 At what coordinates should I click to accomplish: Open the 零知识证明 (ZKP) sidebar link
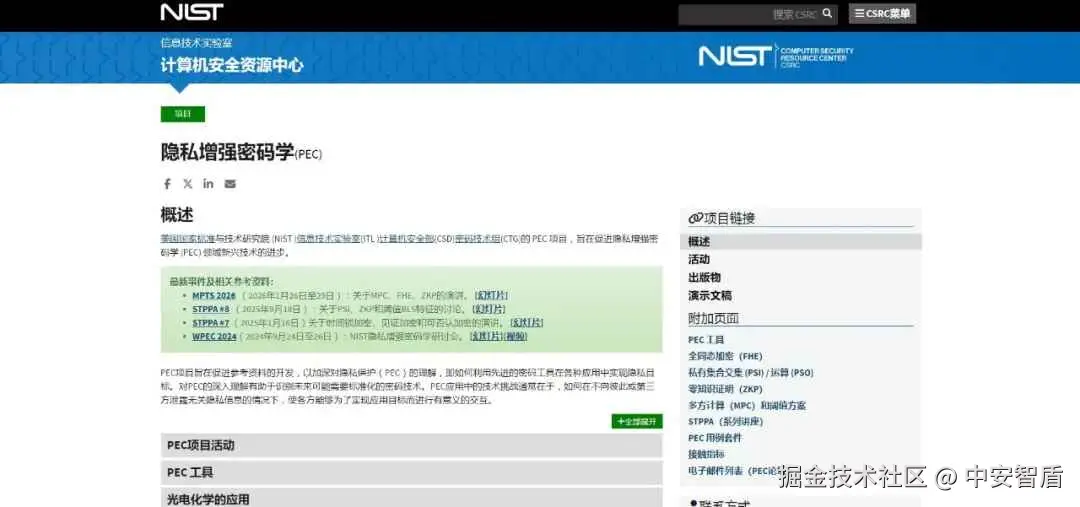725,389
